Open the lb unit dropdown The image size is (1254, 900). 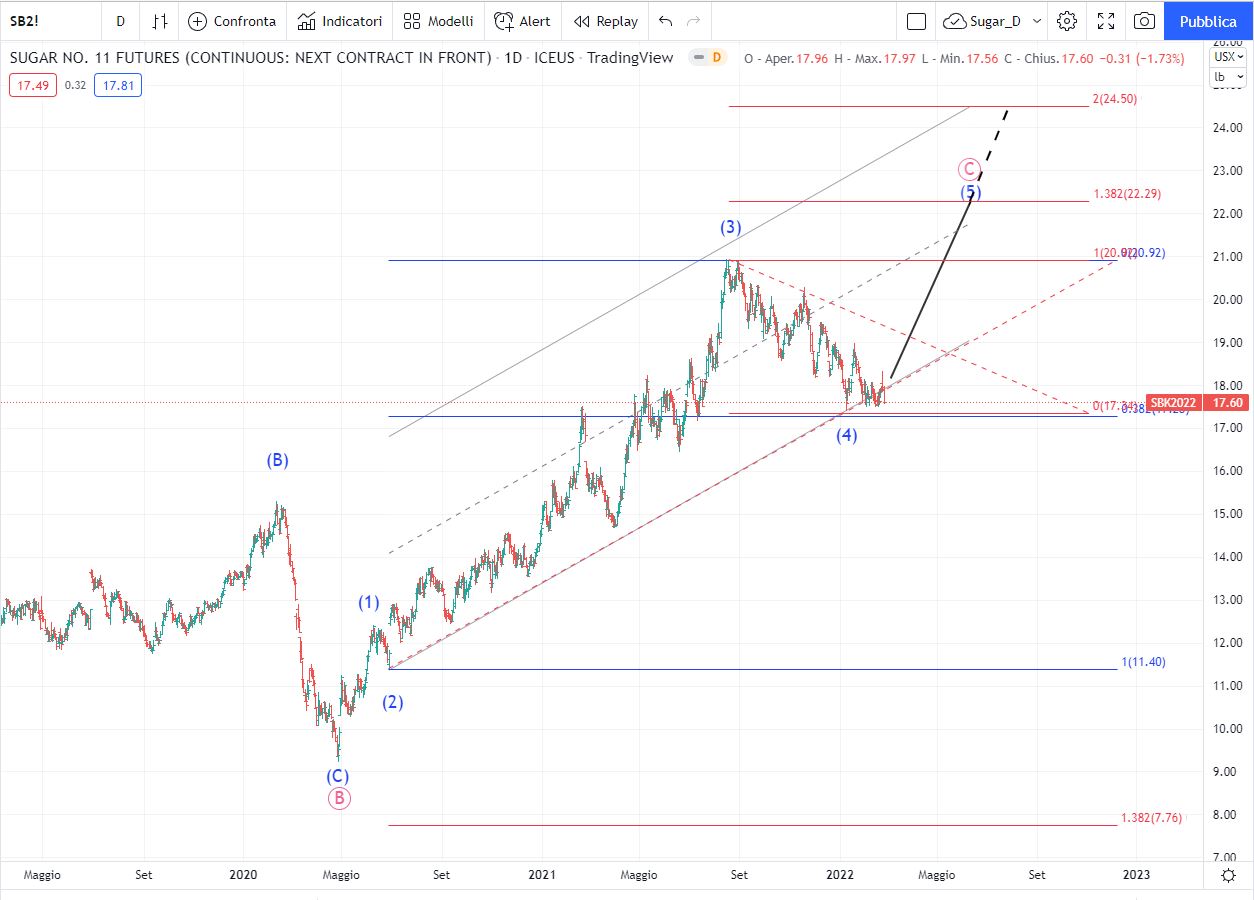(1228, 76)
